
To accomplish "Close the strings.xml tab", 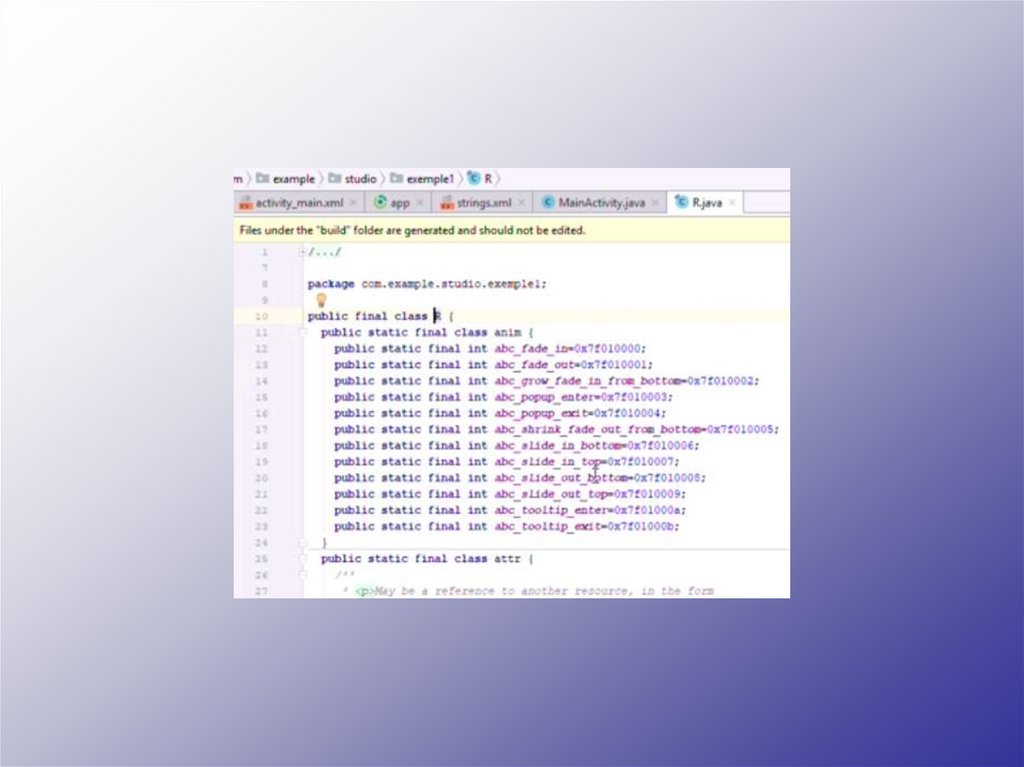I will point(522,203).
